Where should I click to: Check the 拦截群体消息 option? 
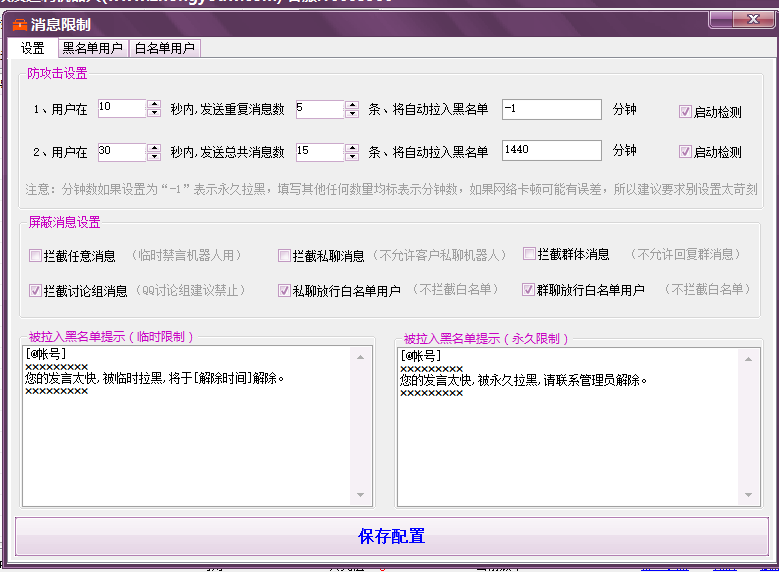[x=529, y=254]
